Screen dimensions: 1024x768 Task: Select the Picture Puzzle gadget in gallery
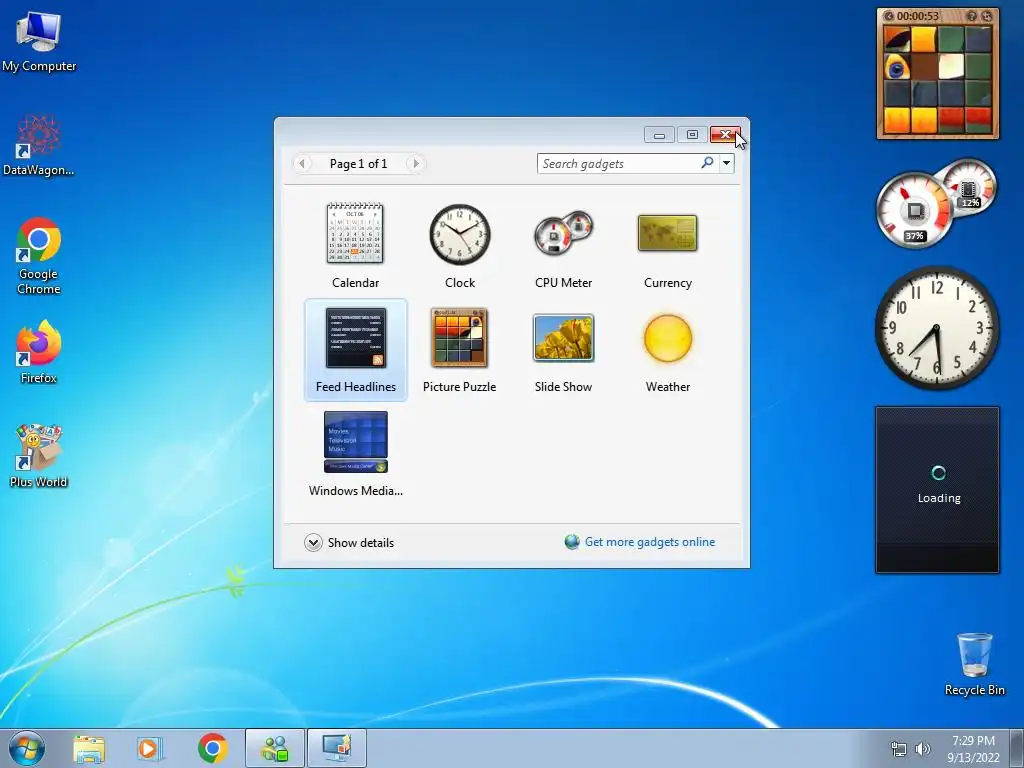click(460, 350)
